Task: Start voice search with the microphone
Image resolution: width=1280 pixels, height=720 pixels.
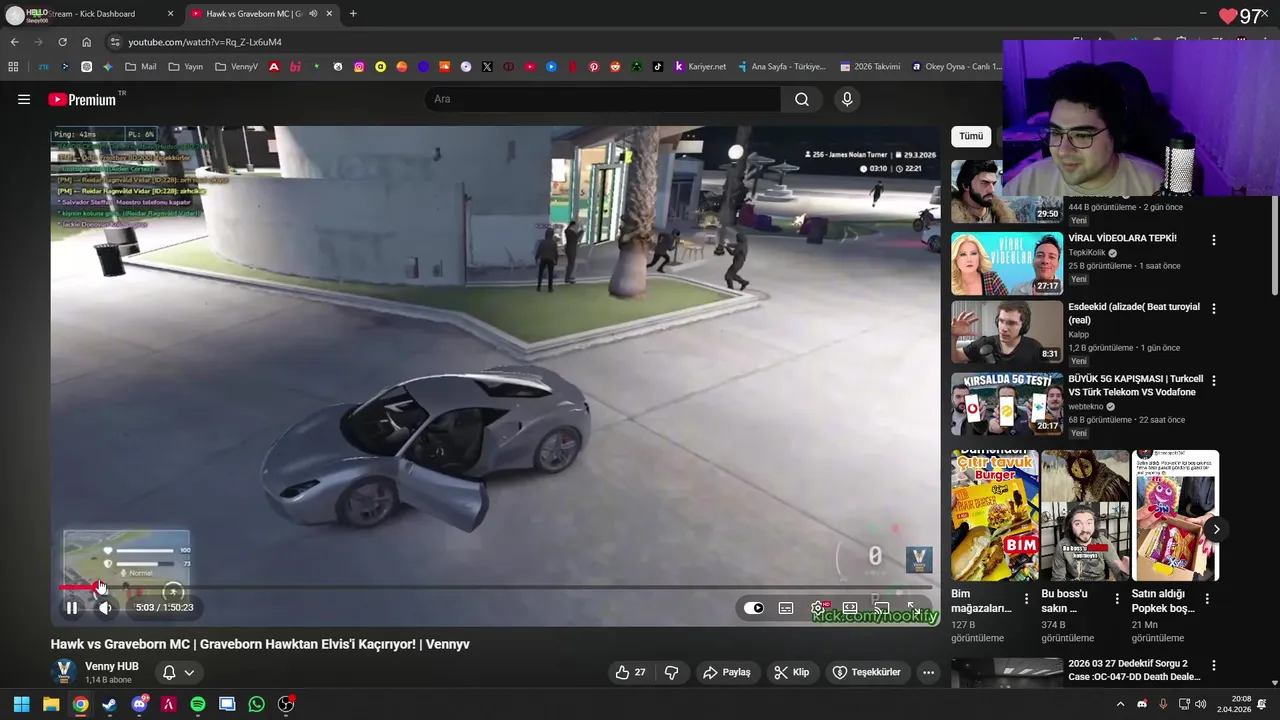Action: coord(847,99)
